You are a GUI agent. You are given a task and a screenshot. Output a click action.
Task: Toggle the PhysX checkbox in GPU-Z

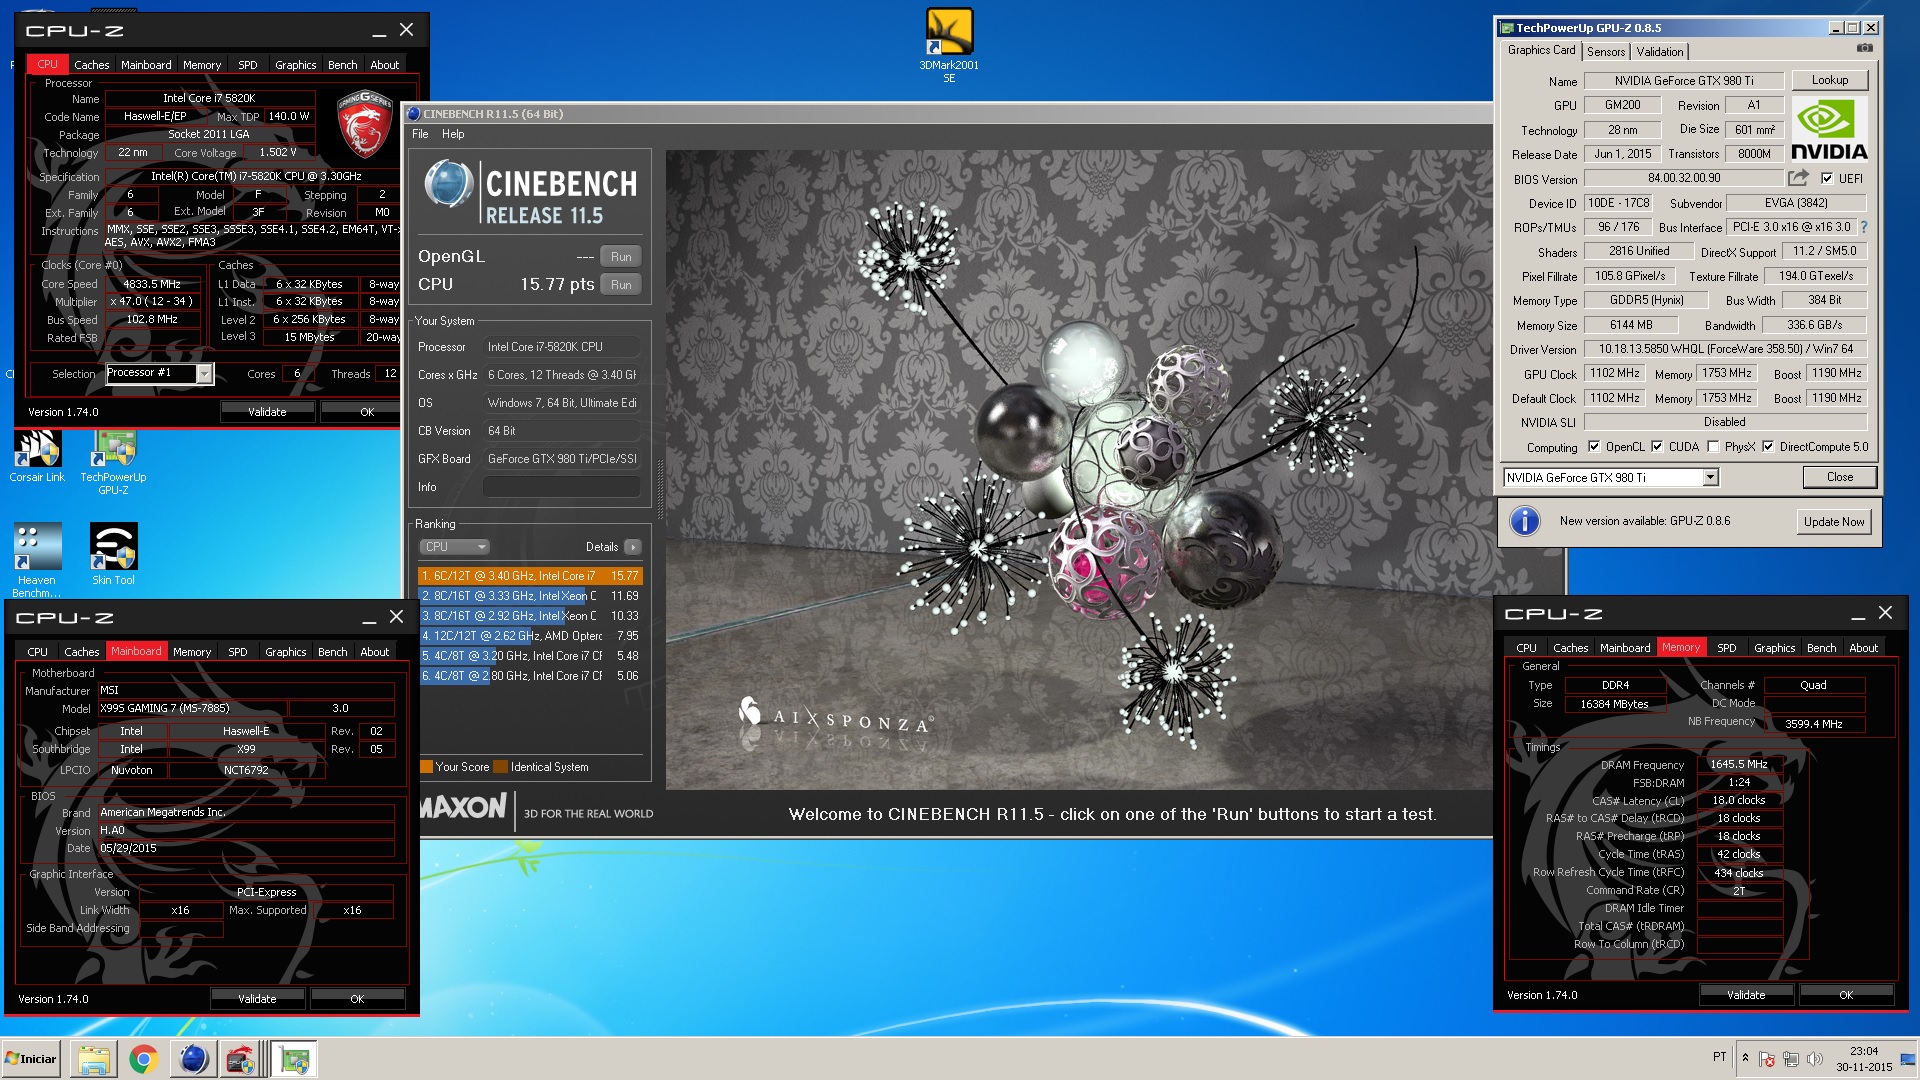[x=1713, y=447]
